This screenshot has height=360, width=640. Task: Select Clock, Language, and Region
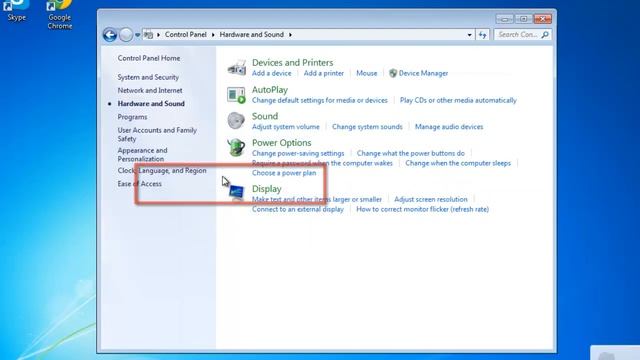[162, 171]
